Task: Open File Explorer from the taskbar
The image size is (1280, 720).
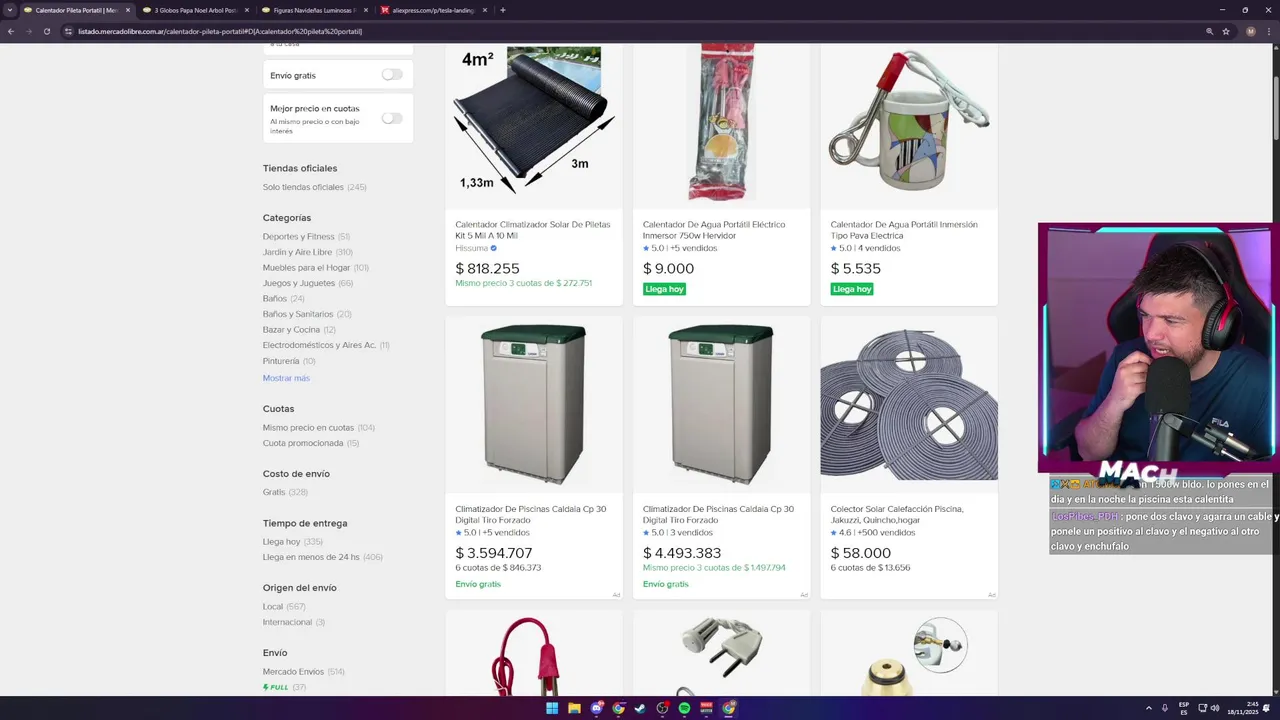Action: point(574,708)
